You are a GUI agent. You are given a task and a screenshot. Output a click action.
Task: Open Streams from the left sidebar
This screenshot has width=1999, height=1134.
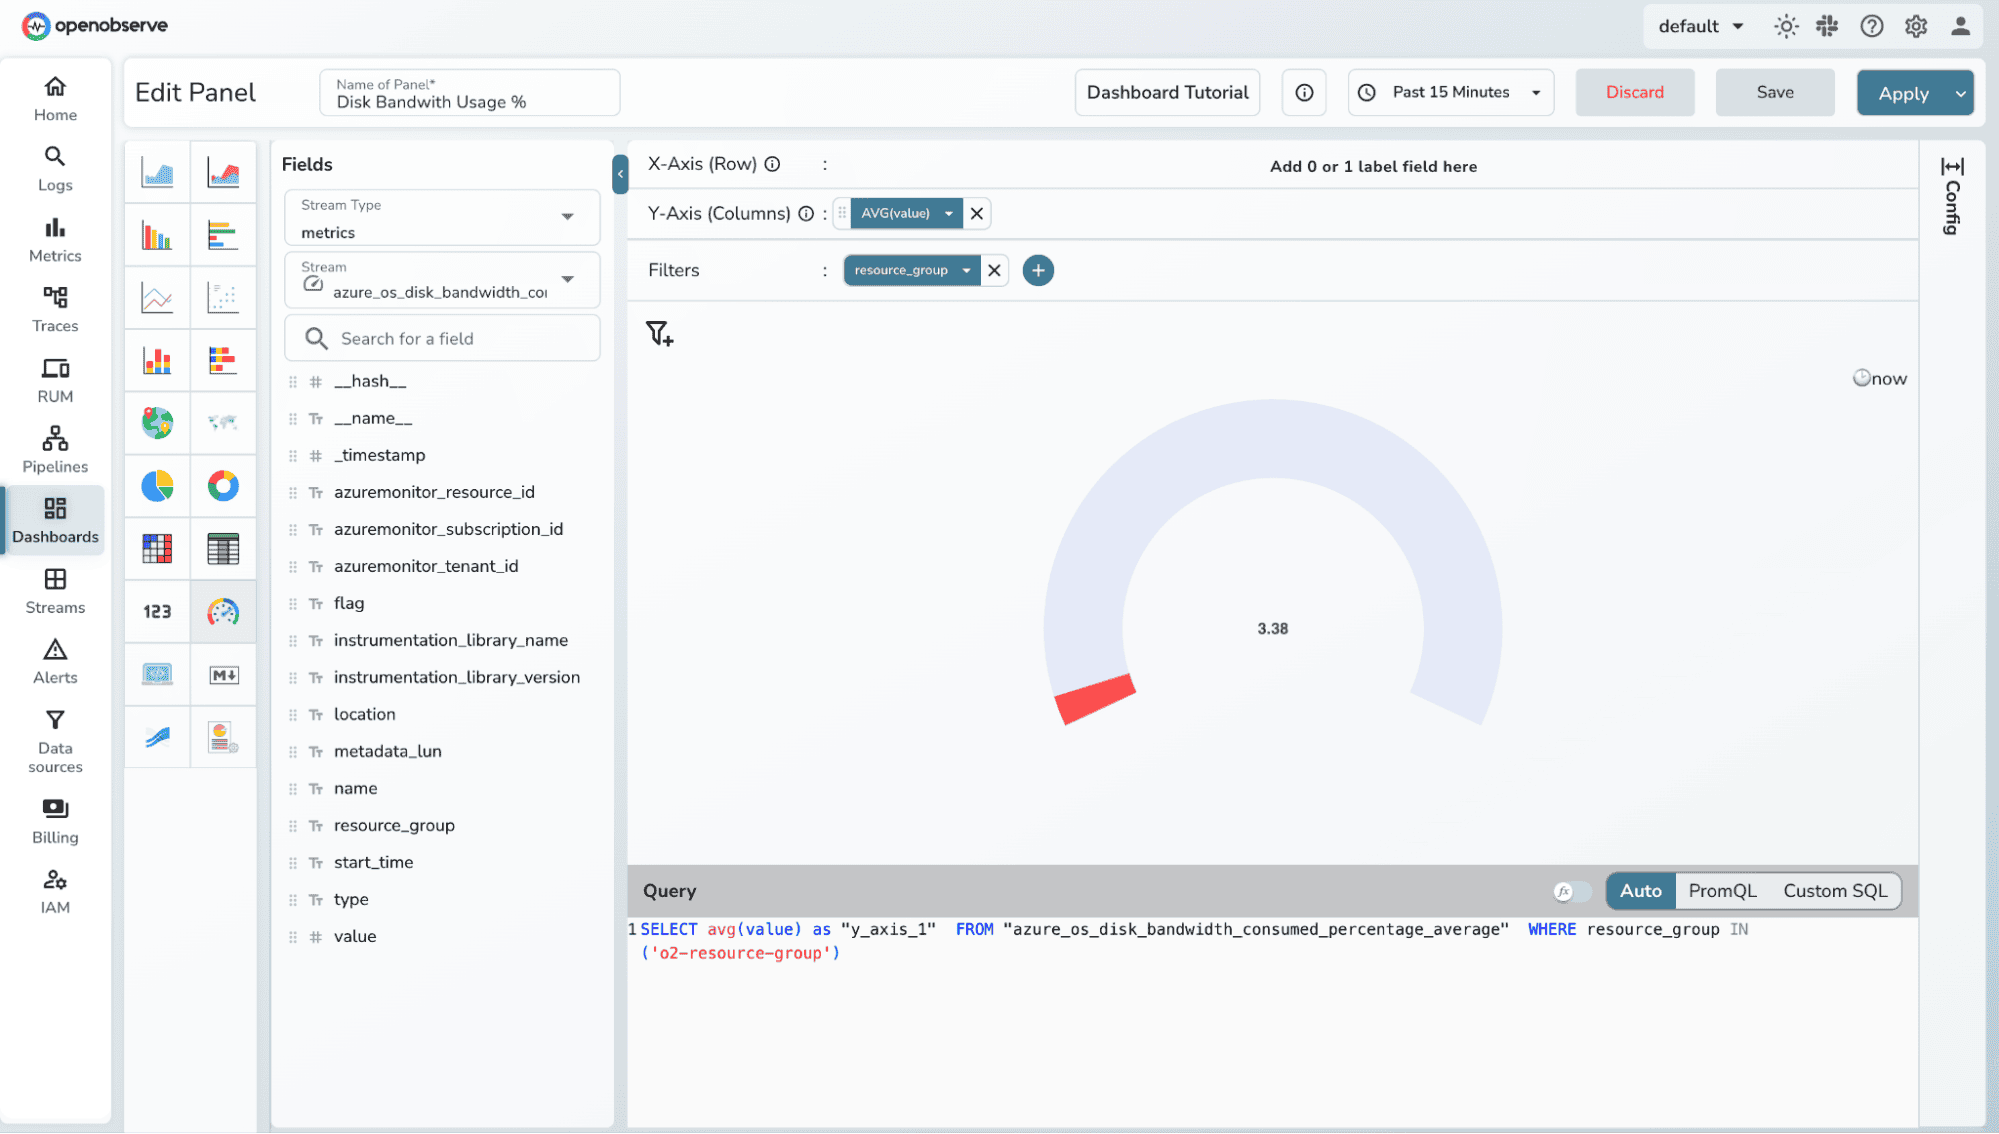pos(55,591)
